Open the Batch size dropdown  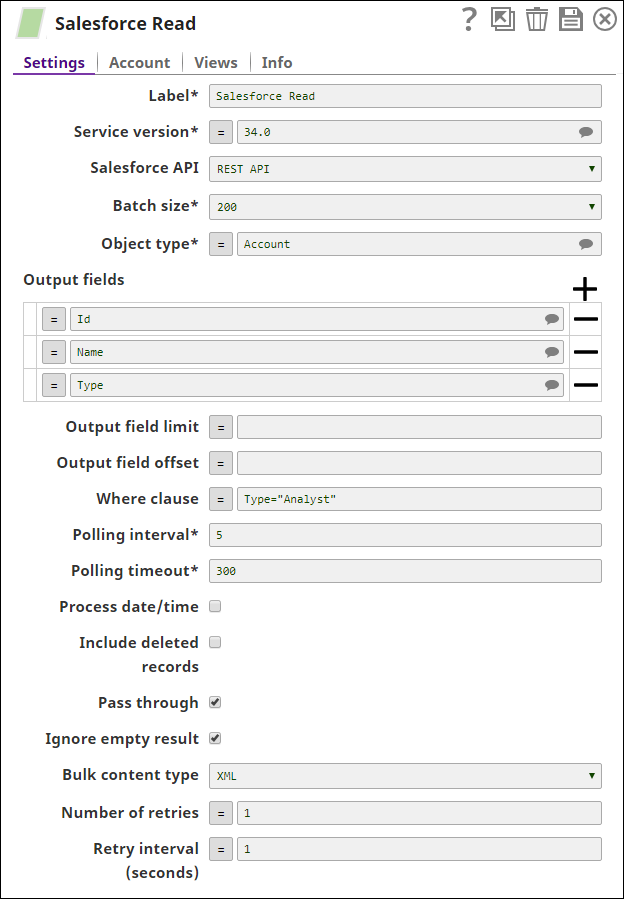[405, 207]
